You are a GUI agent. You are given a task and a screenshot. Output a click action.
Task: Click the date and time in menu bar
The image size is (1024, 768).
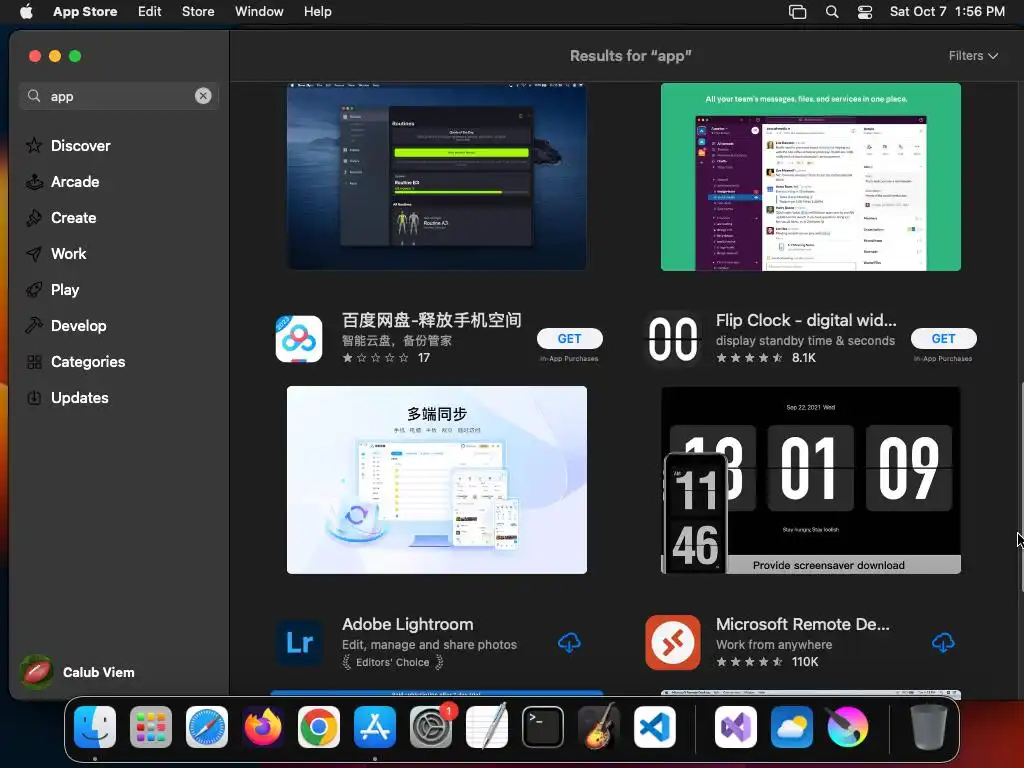pyautogui.click(x=947, y=12)
